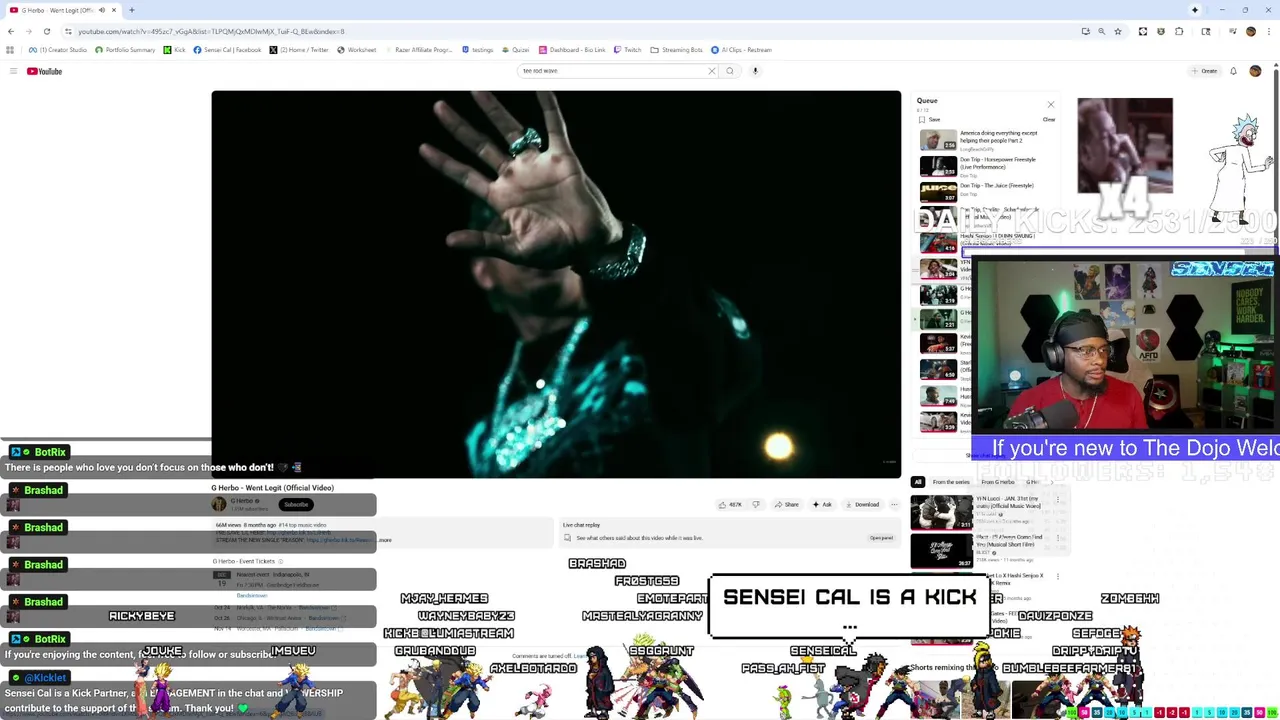Open a new browser tab

click(132, 10)
